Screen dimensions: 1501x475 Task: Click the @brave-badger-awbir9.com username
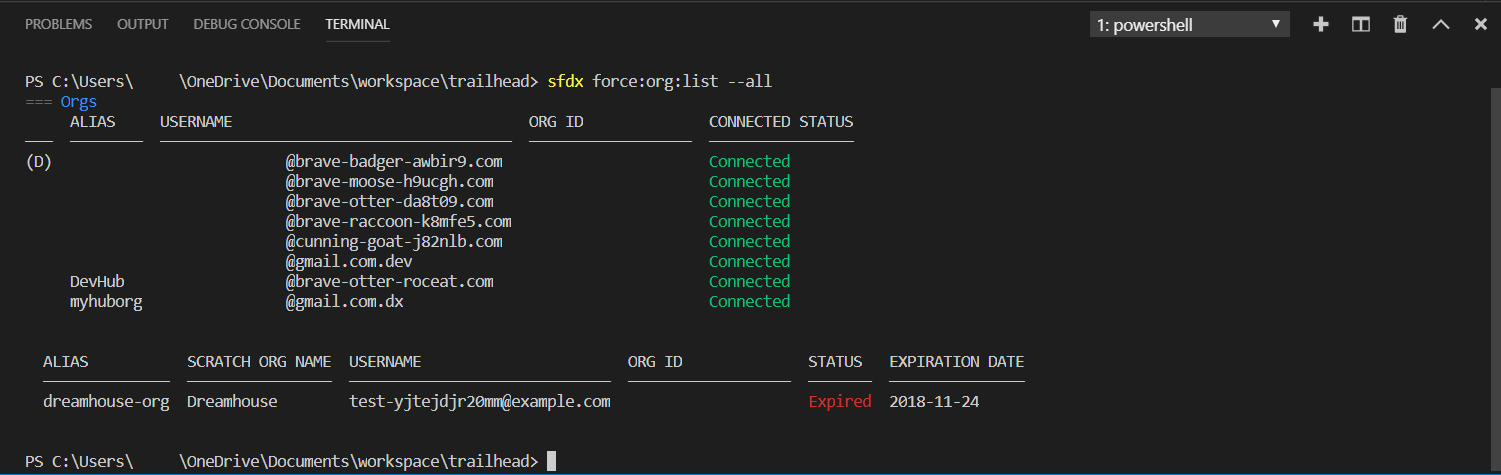pyautogui.click(x=394, y=161)
